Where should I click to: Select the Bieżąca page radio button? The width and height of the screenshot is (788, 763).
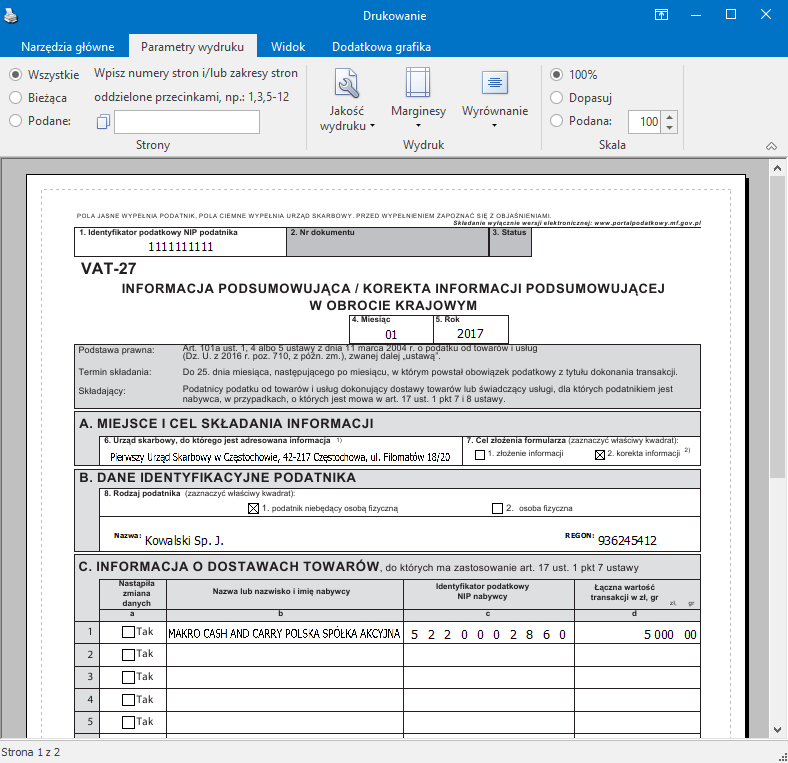click(x=15, y=97)
